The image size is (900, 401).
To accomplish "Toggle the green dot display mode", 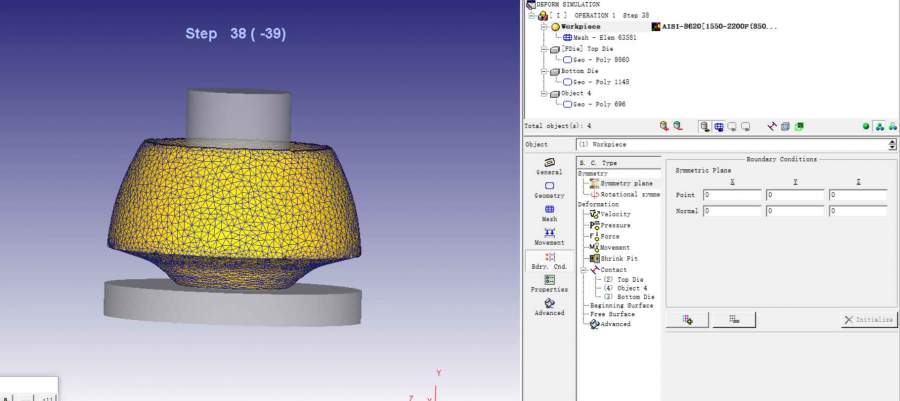I will coord(866,126).
